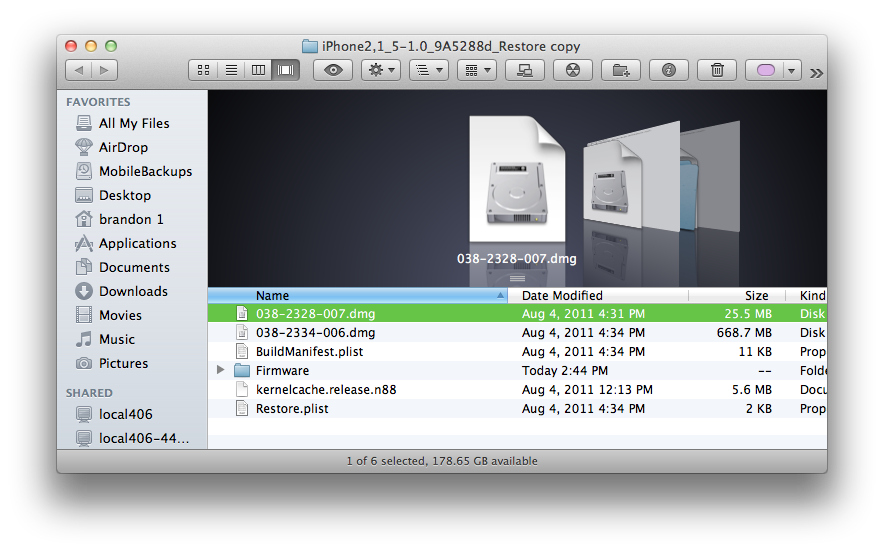Click the window title folder icon

coord(310,46)
